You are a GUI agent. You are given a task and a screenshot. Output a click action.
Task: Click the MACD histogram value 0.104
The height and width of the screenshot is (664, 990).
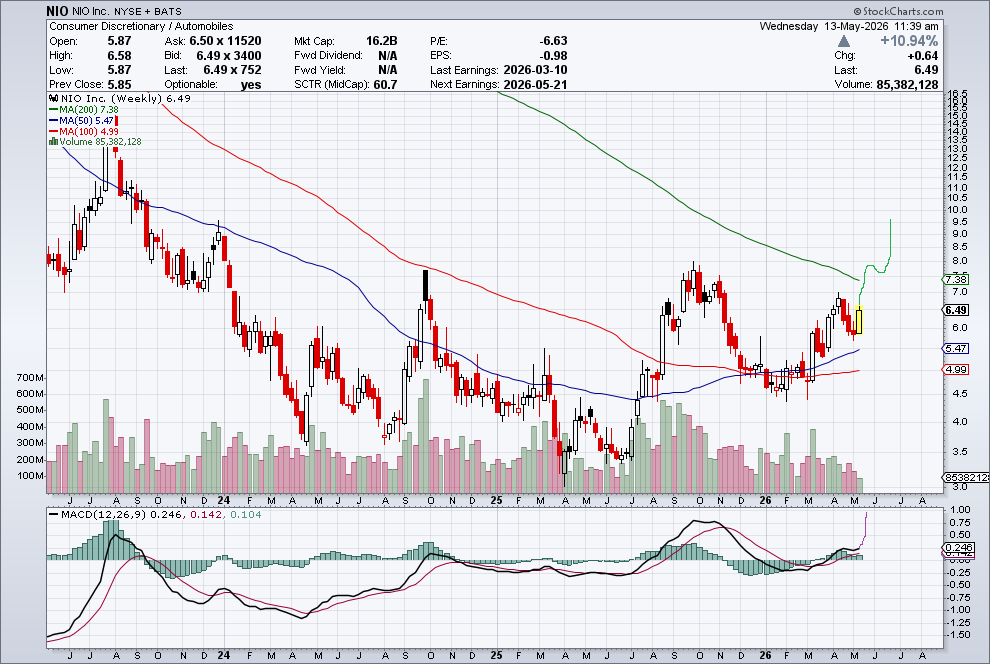pyautogui.click(x=246, y=514)
